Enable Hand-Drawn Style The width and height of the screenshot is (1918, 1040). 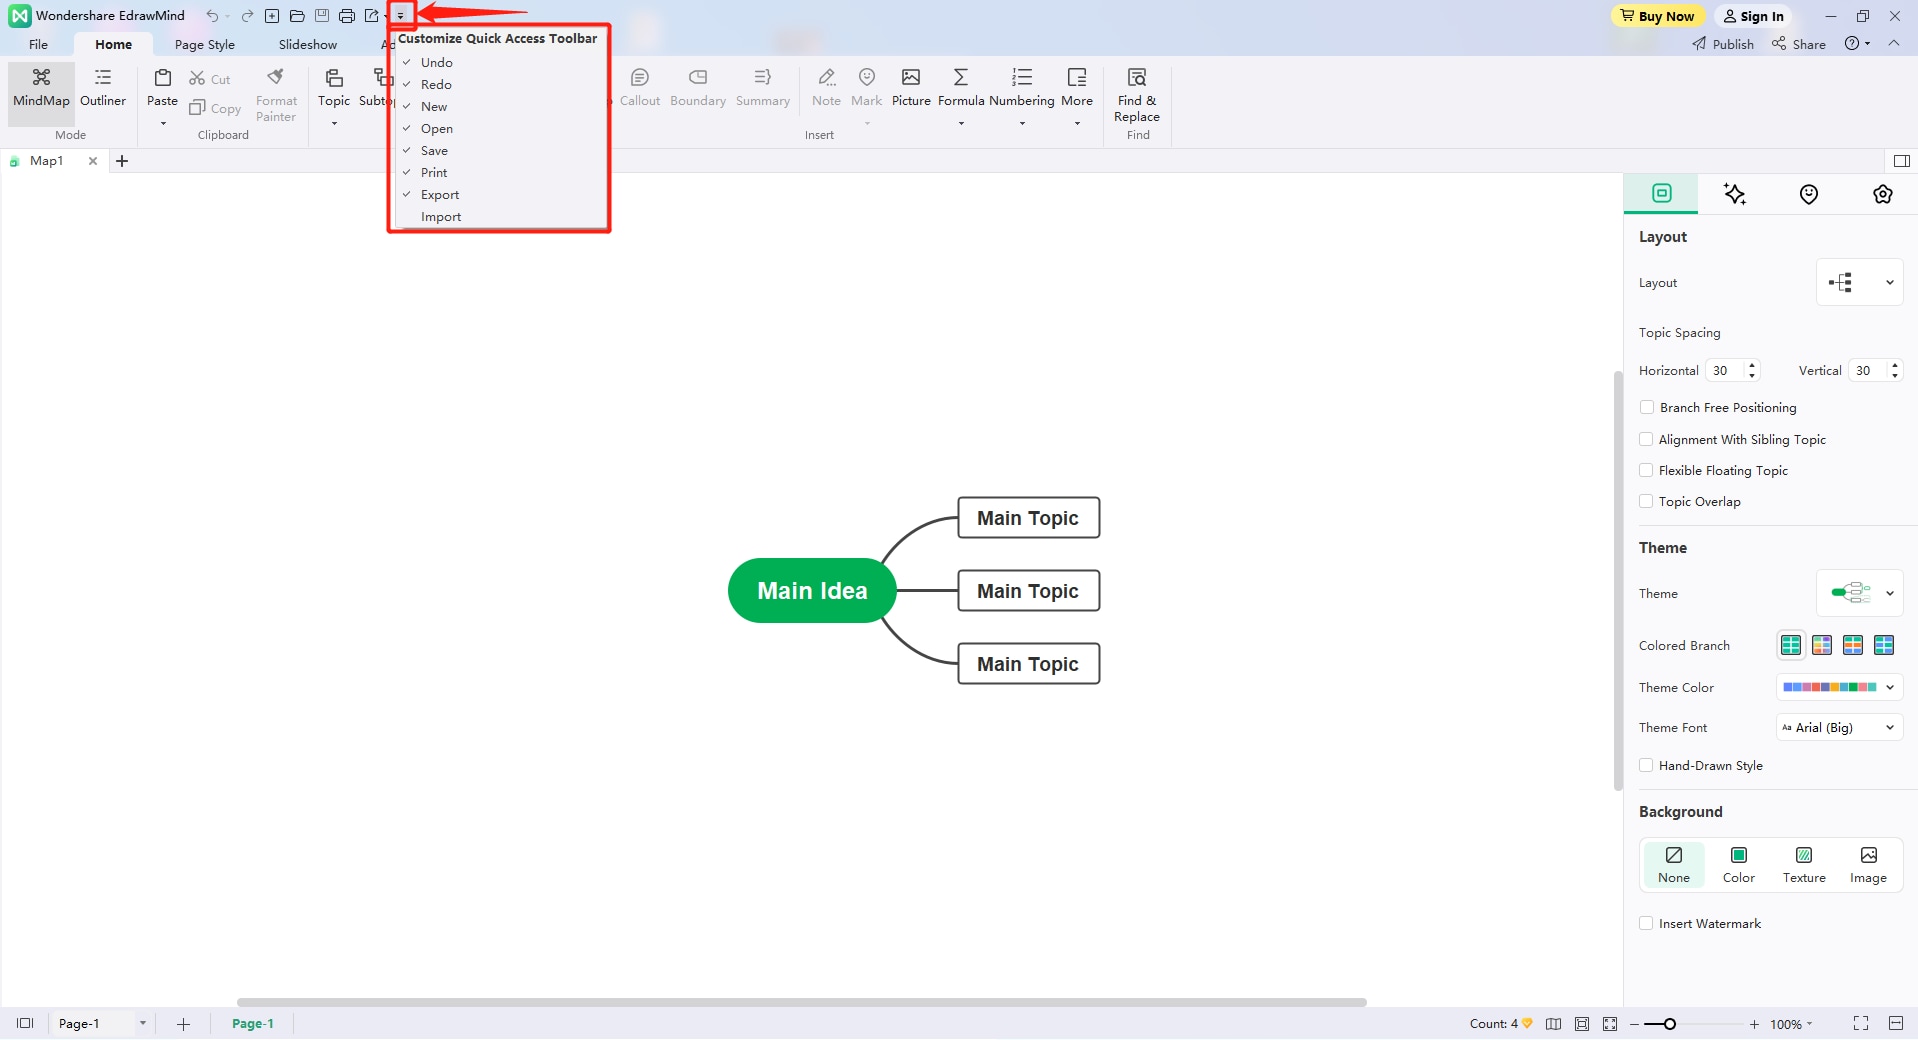pos(1647,765)
